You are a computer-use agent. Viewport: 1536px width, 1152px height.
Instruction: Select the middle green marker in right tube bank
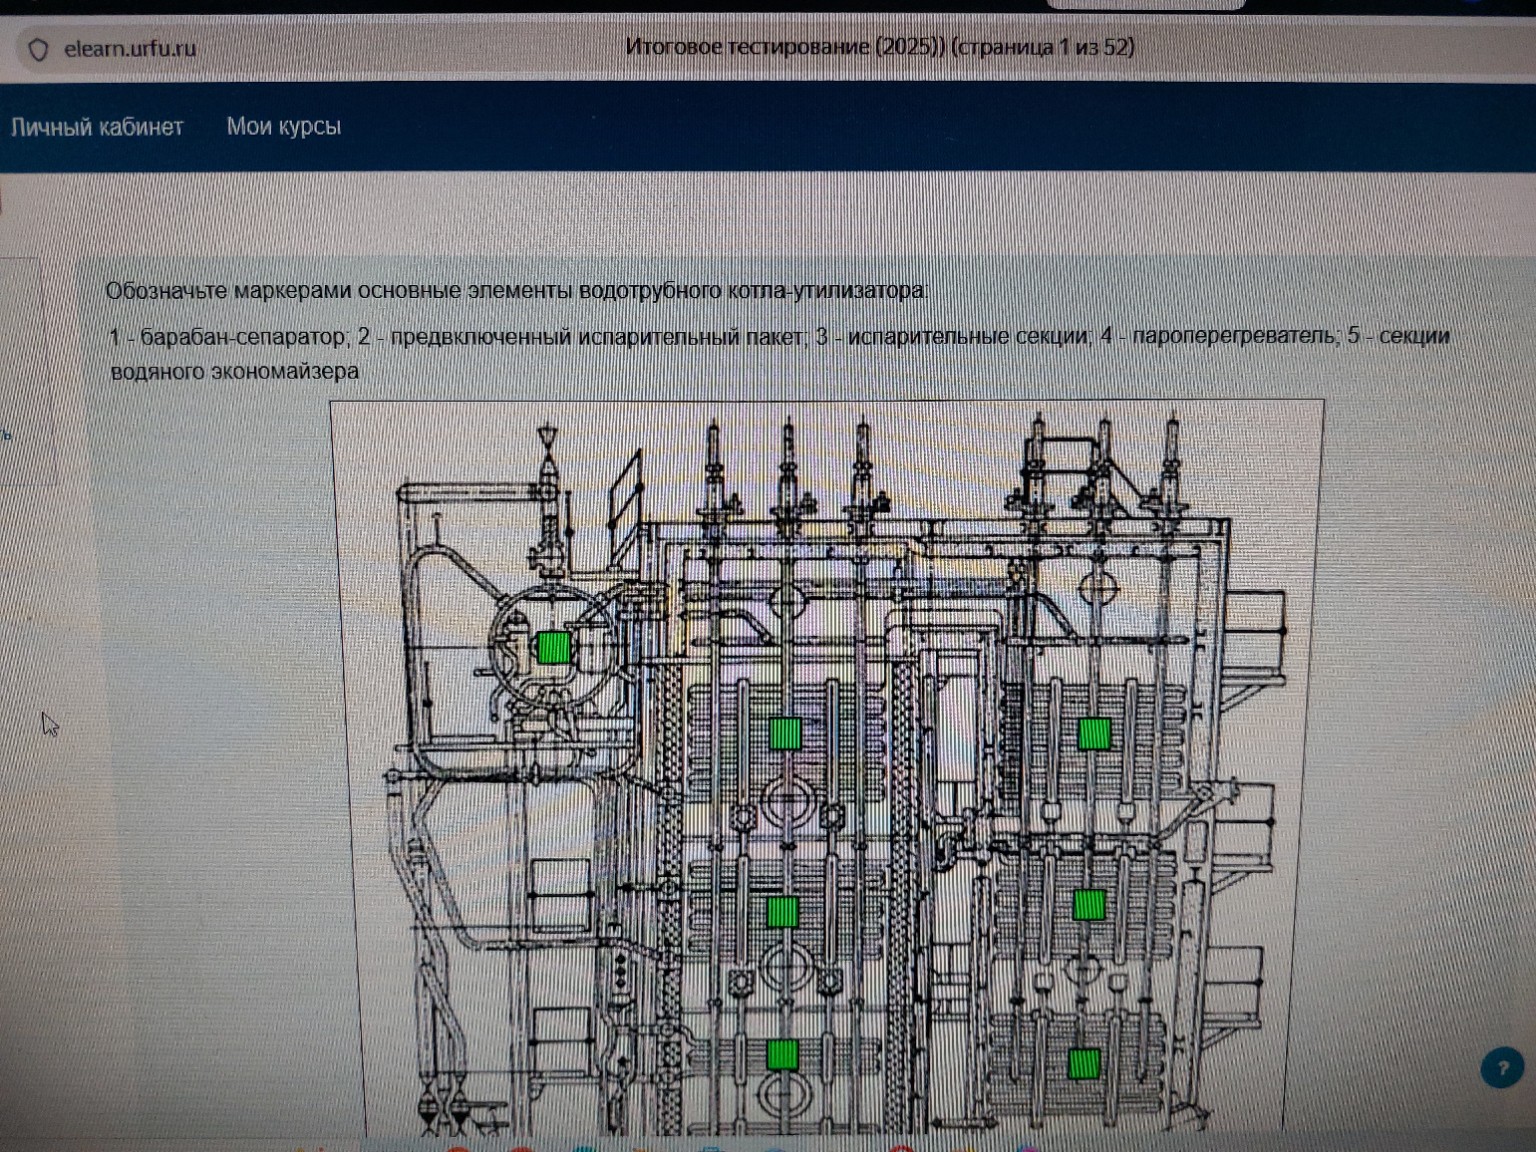tap(1089, 904)
